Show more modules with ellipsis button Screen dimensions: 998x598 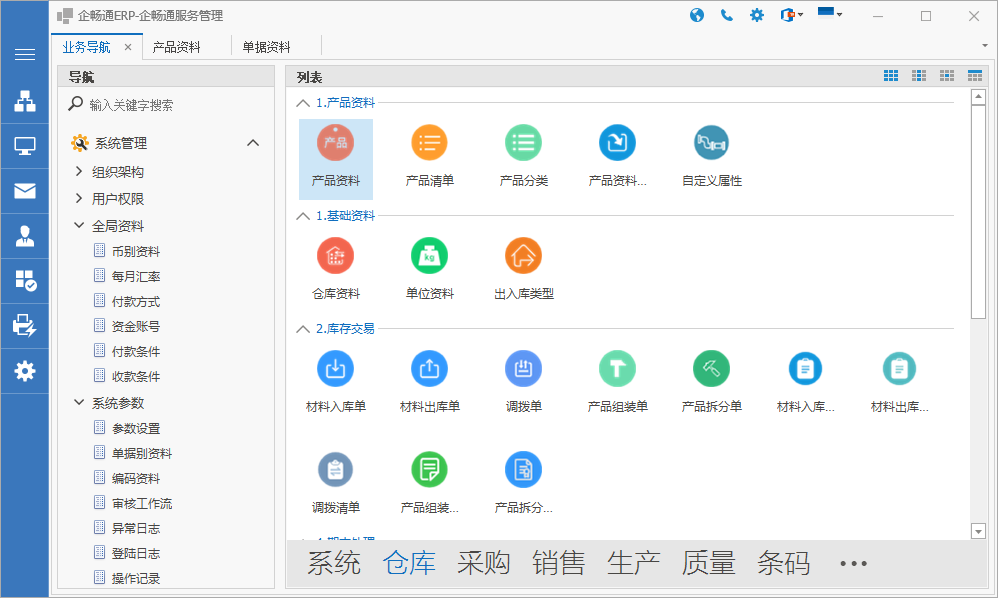click(853, 564)
